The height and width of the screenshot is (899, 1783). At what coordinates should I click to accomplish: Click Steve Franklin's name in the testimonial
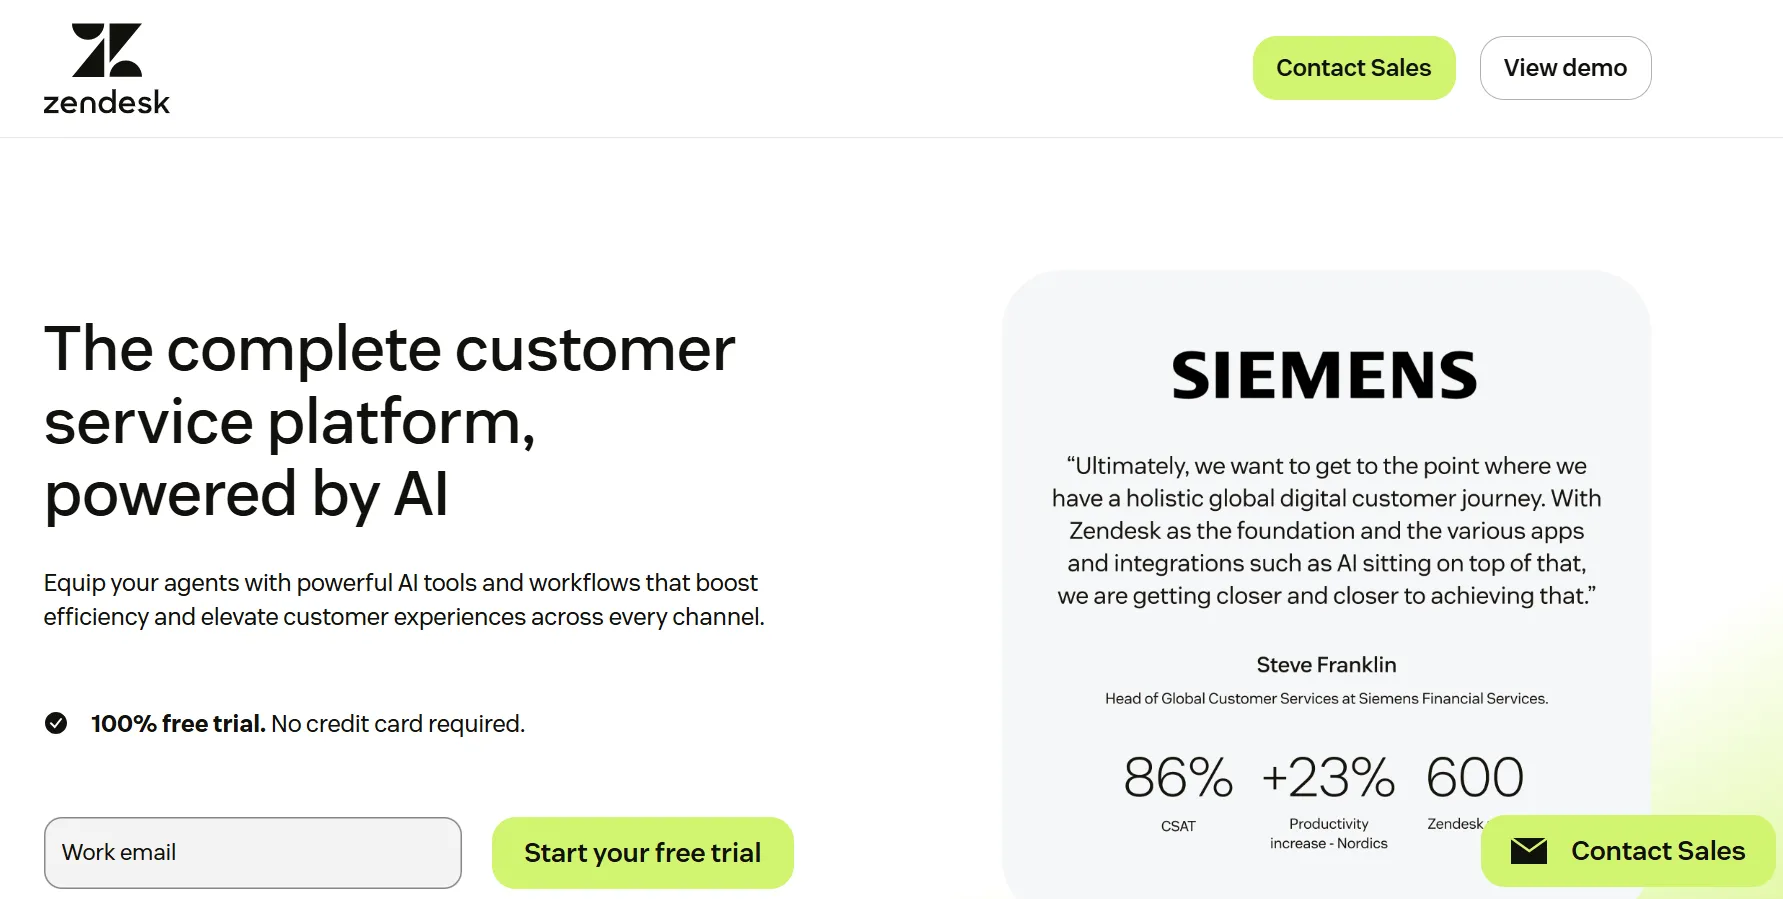1326,664
